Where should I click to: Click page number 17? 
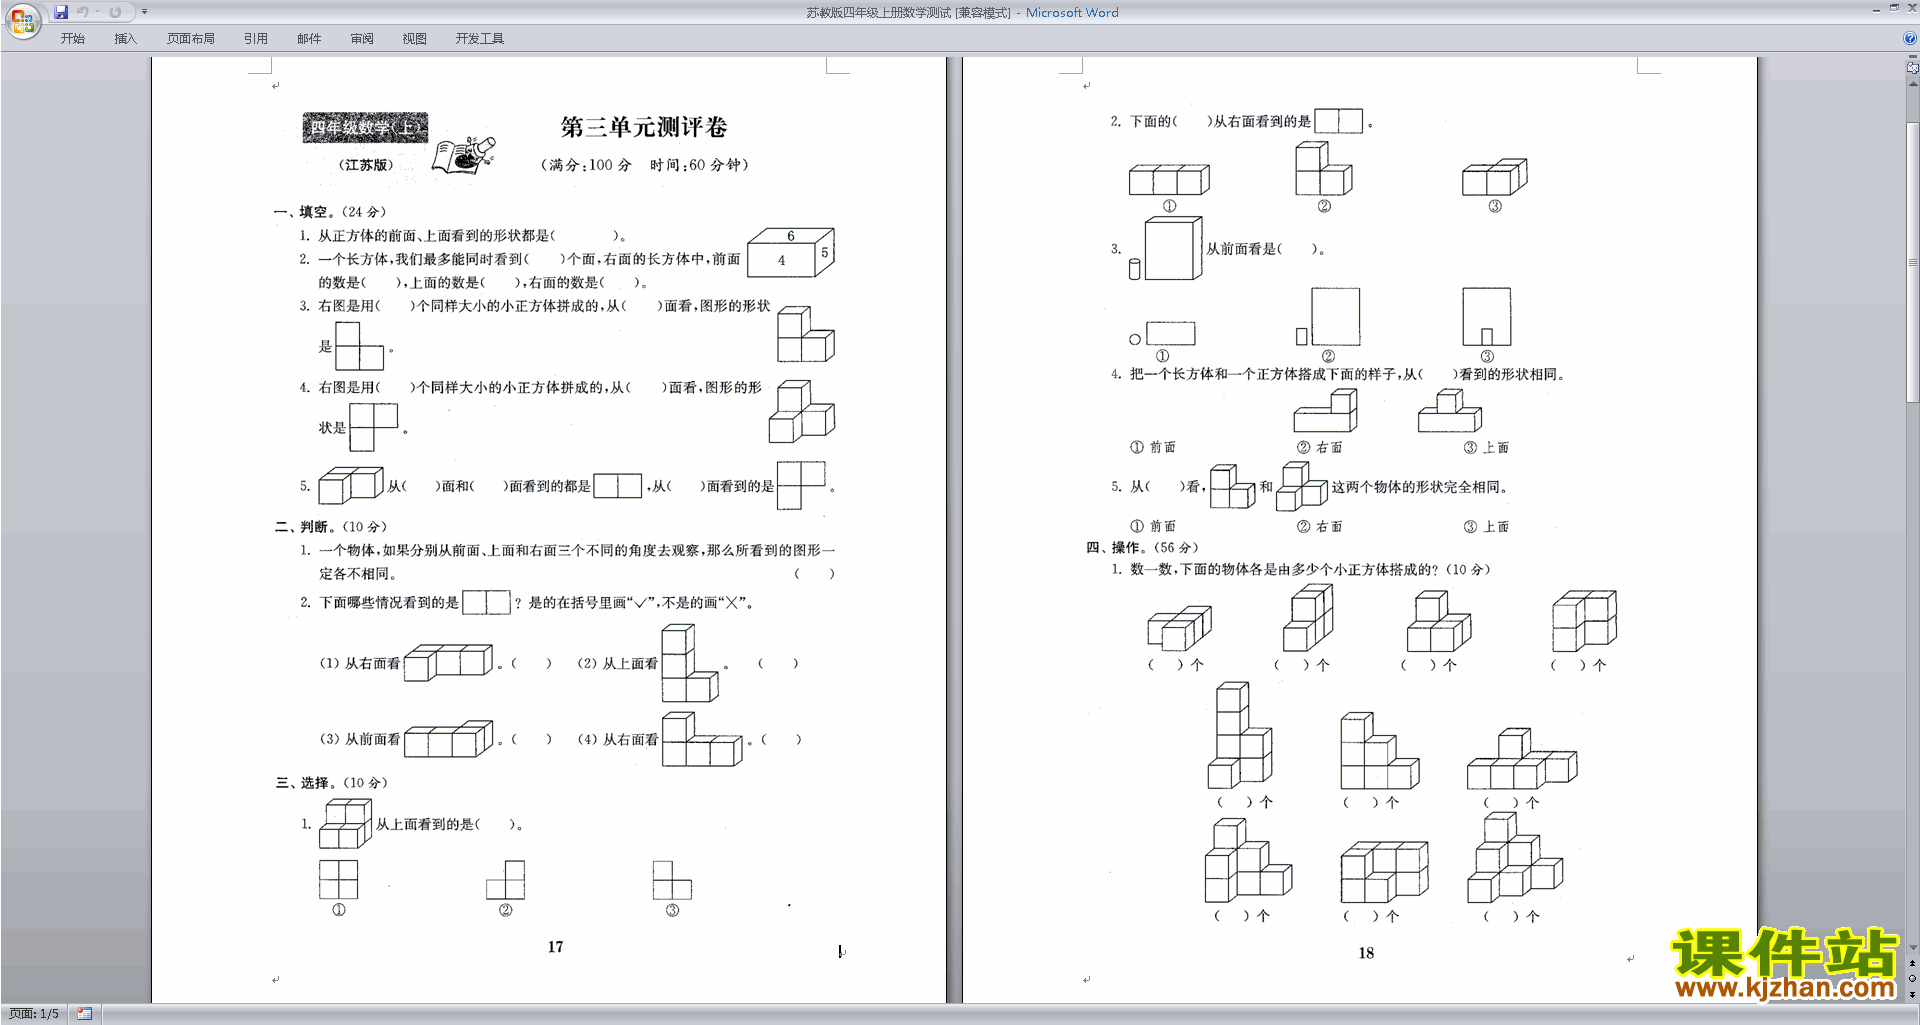556,947
